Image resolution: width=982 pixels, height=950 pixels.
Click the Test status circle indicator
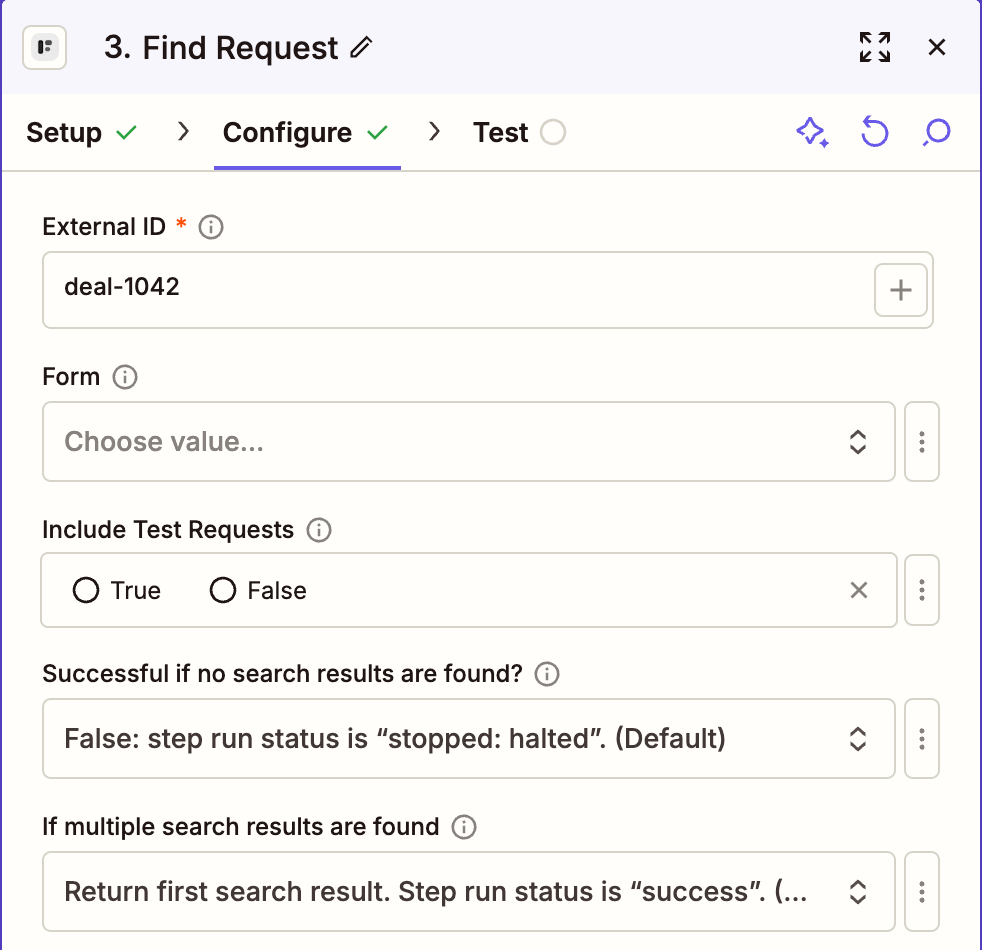point(553,132)
